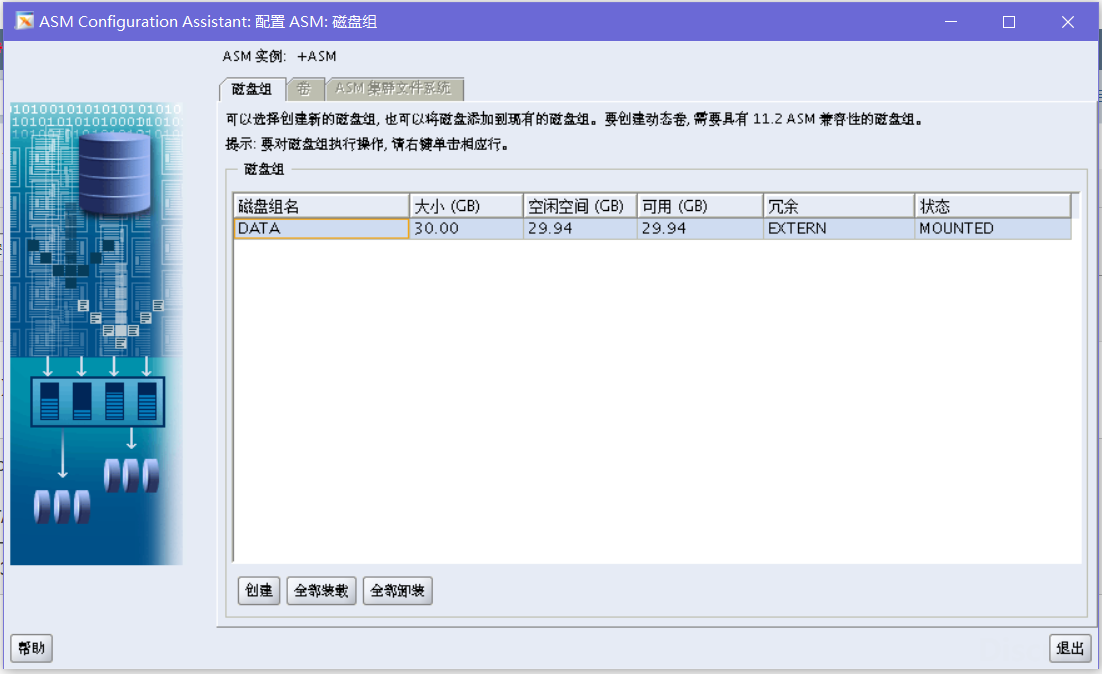Click the 全部卸载 button
This screenshot has height=674, width=1102.
click(397, 591)
